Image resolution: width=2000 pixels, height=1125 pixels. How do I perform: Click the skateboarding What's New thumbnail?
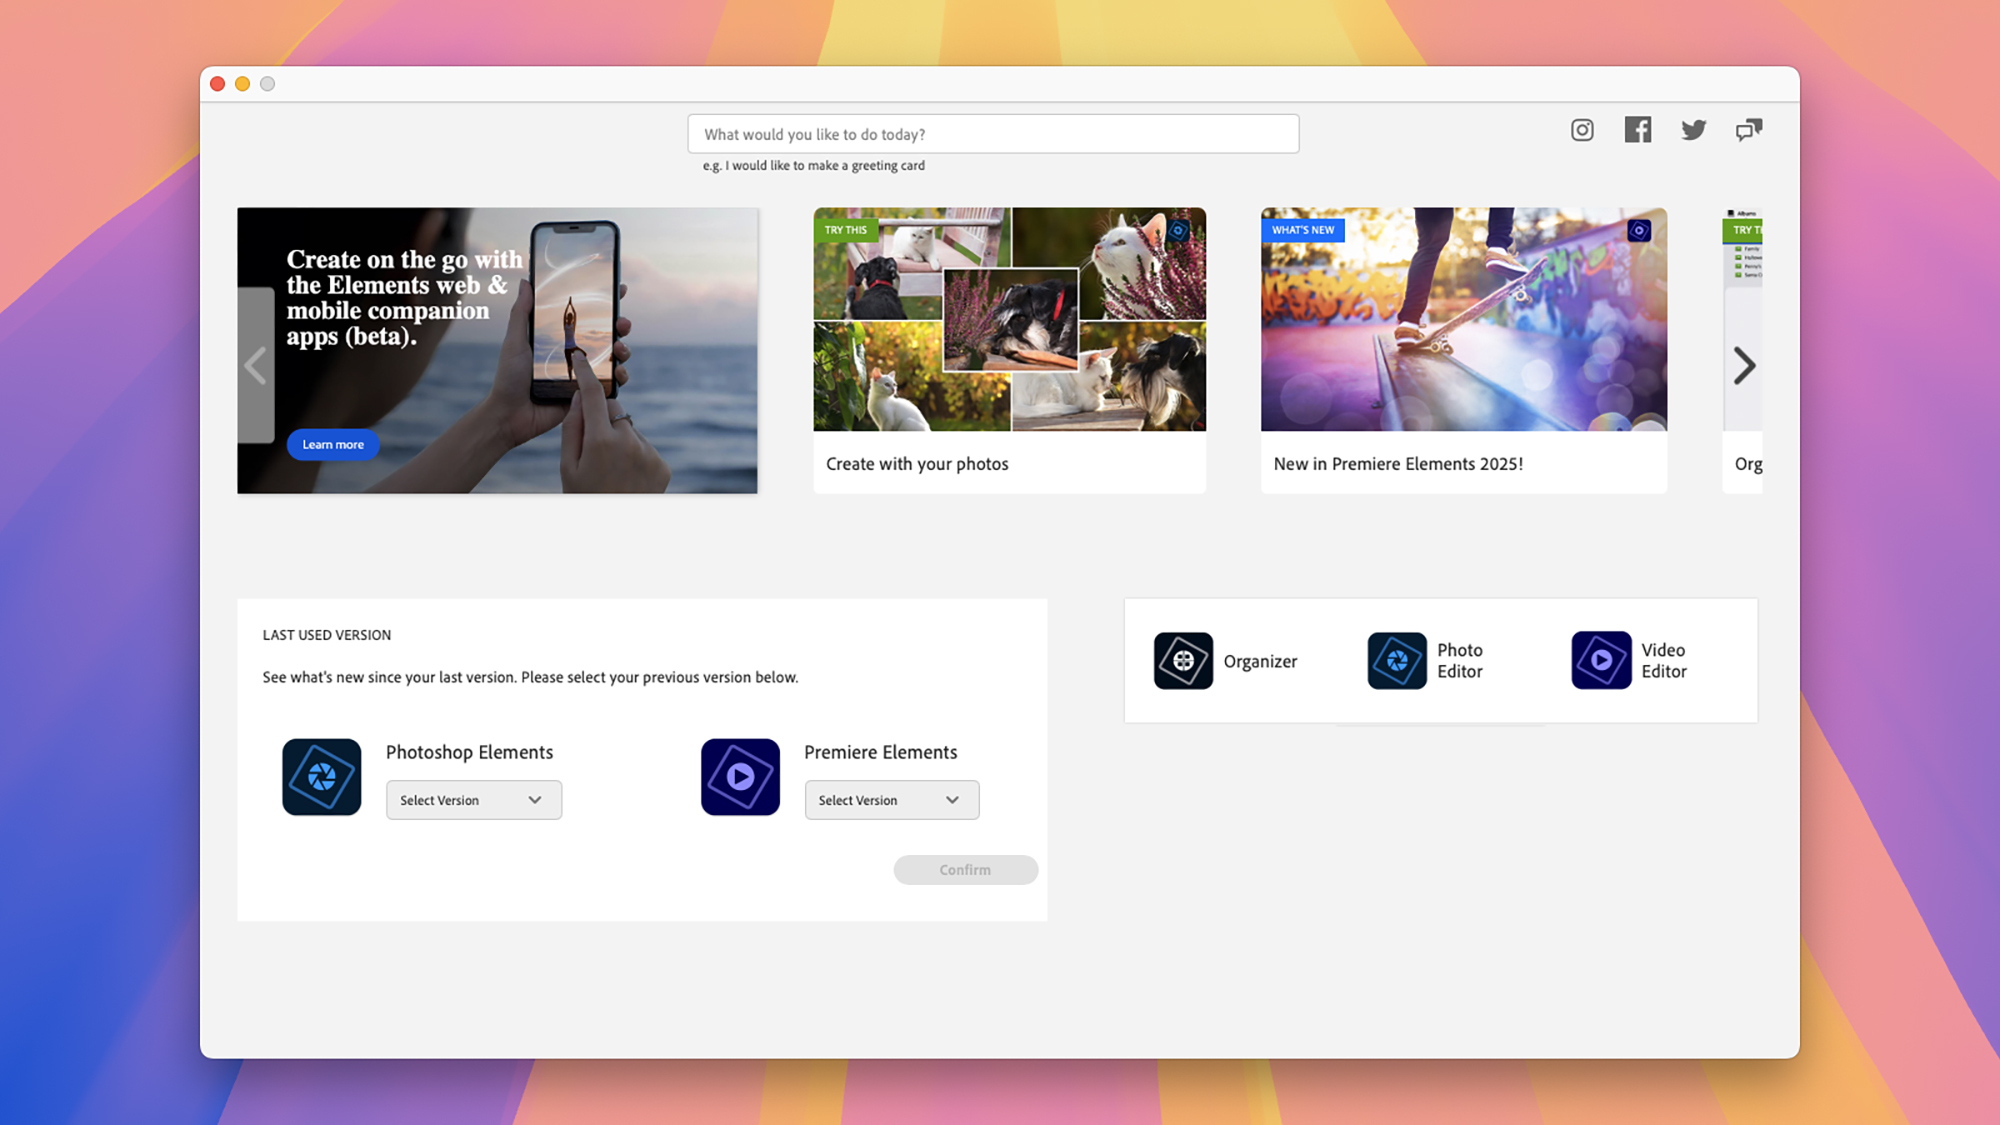[1462, 319]
